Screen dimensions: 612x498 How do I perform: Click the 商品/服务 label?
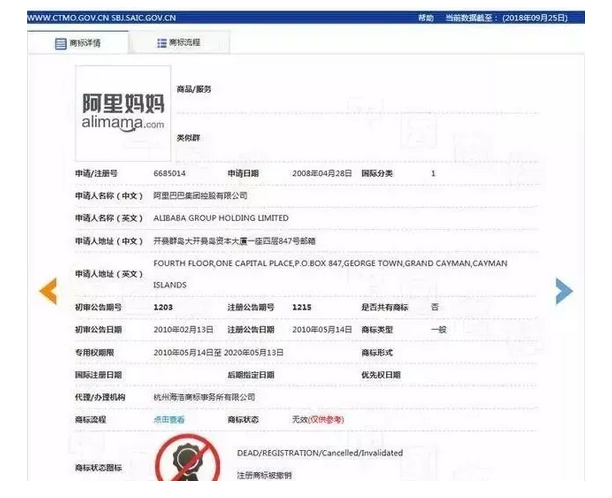pyautogui.click(x=194, y=89)
